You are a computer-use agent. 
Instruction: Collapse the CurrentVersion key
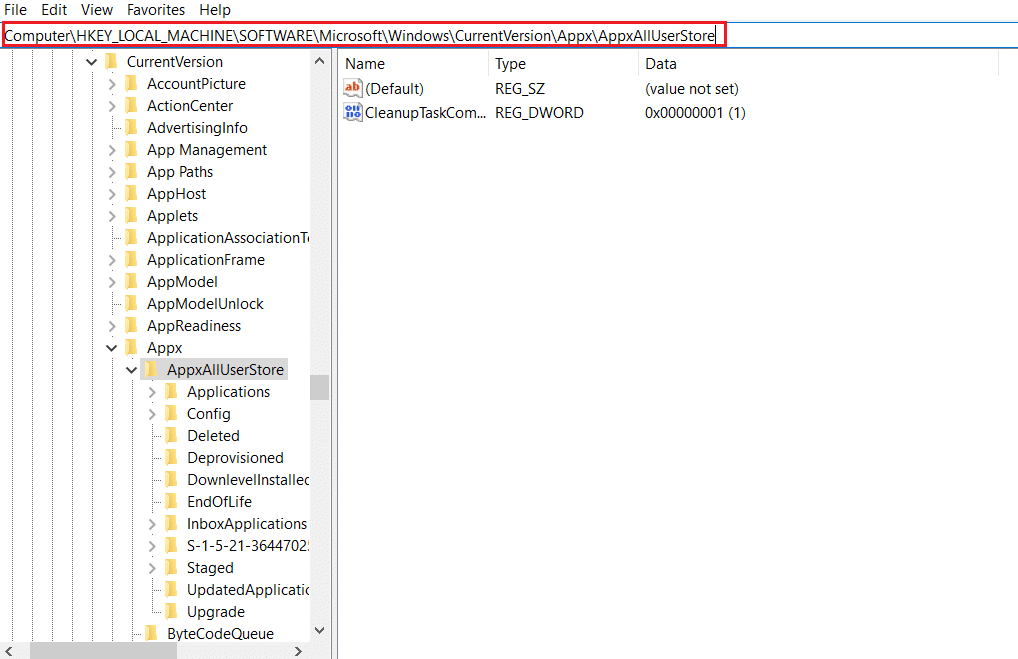coord(92,62)
